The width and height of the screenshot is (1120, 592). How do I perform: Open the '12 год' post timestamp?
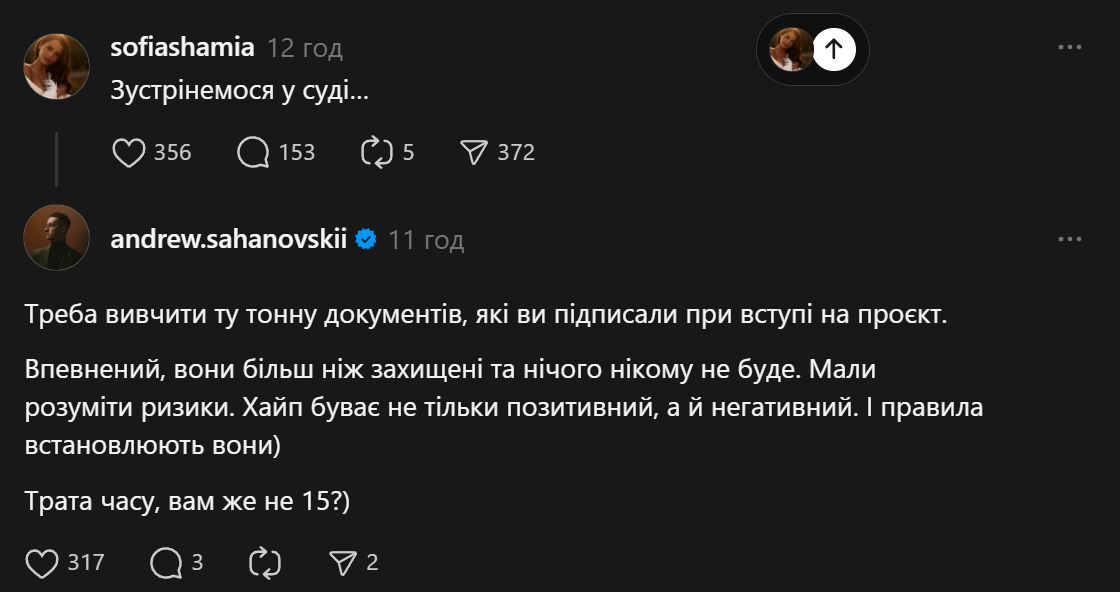[305, 47]
